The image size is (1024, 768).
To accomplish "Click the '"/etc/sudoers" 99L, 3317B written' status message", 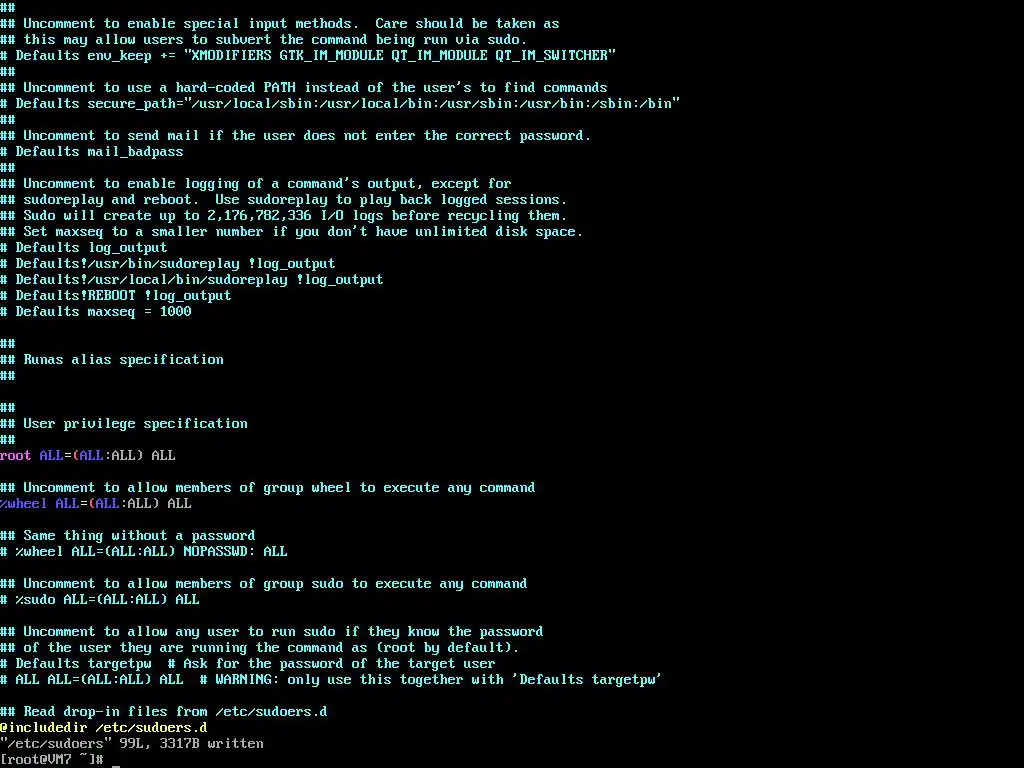I will (x=132, y=743).
